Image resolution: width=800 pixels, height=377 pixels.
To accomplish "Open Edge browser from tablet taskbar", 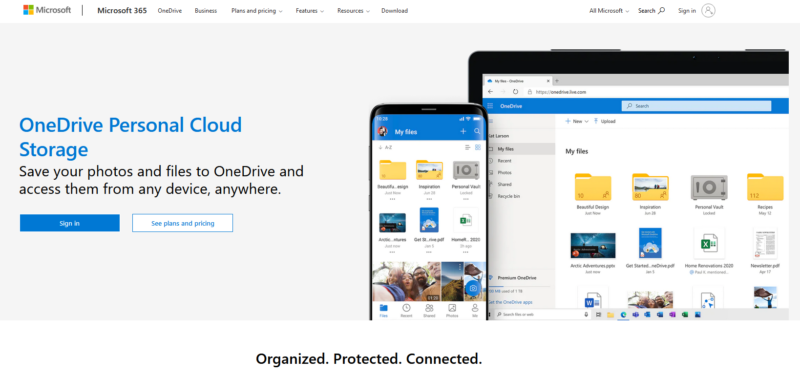I will click(x=623, y=315).
